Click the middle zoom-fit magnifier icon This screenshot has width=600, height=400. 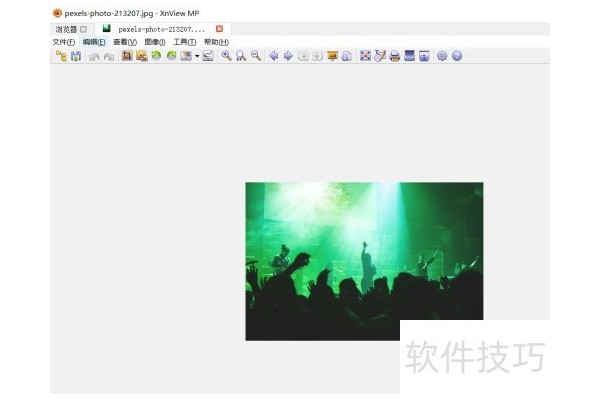coord(241,56)
